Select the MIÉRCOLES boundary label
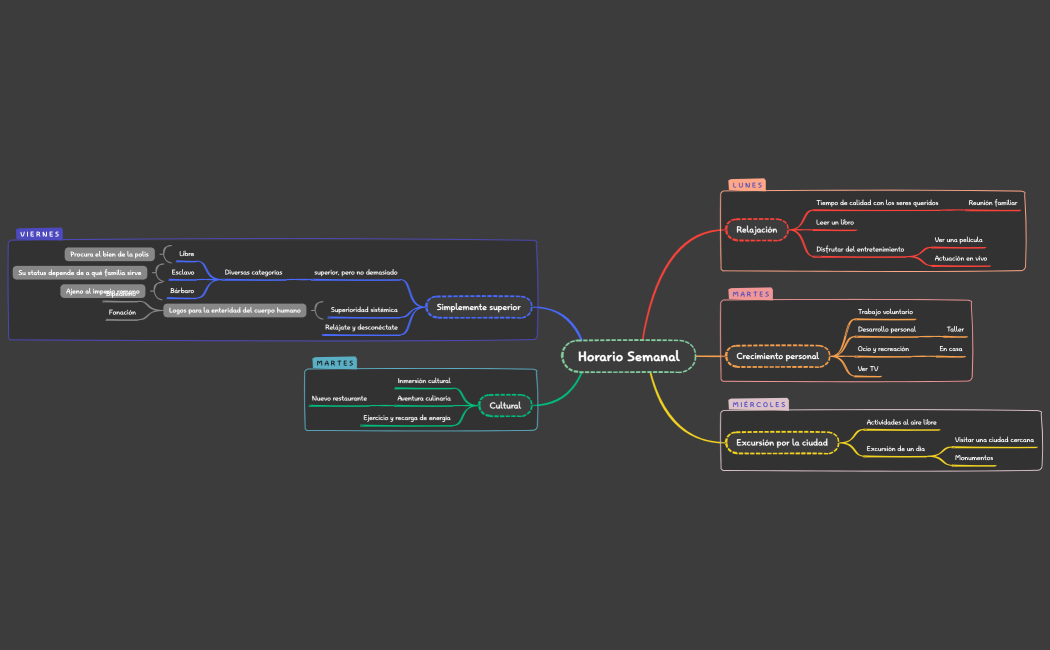 (759, 404)
